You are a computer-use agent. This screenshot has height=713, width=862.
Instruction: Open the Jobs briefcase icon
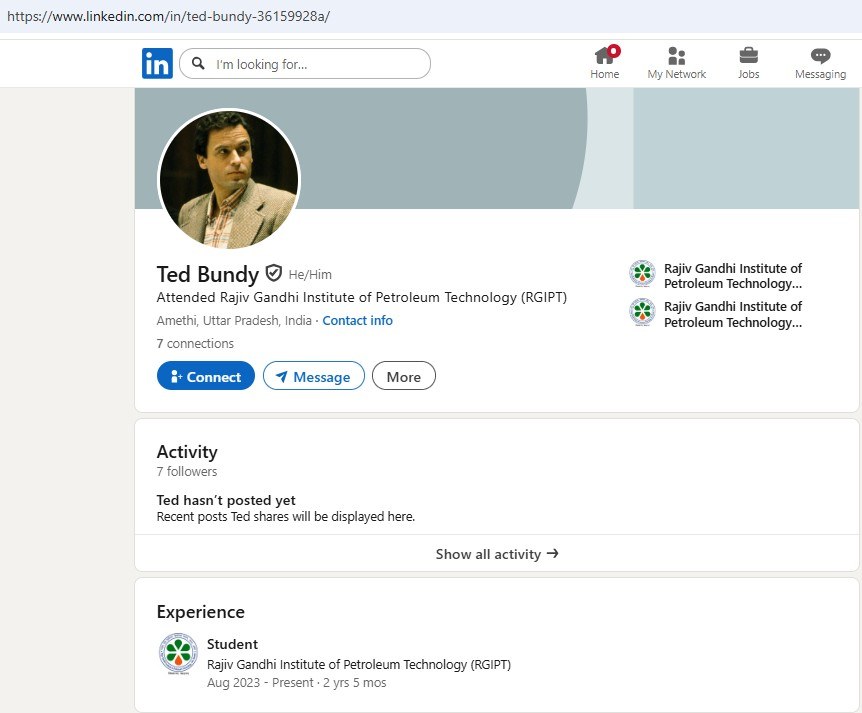coord(748,56)
